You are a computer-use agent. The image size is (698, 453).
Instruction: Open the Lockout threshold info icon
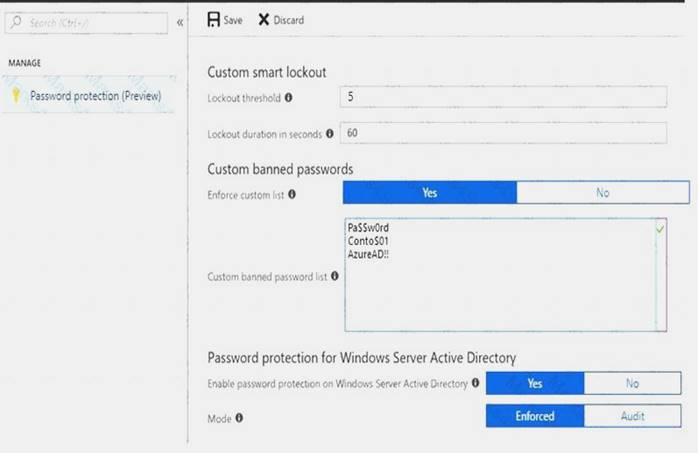pos(288,97)
